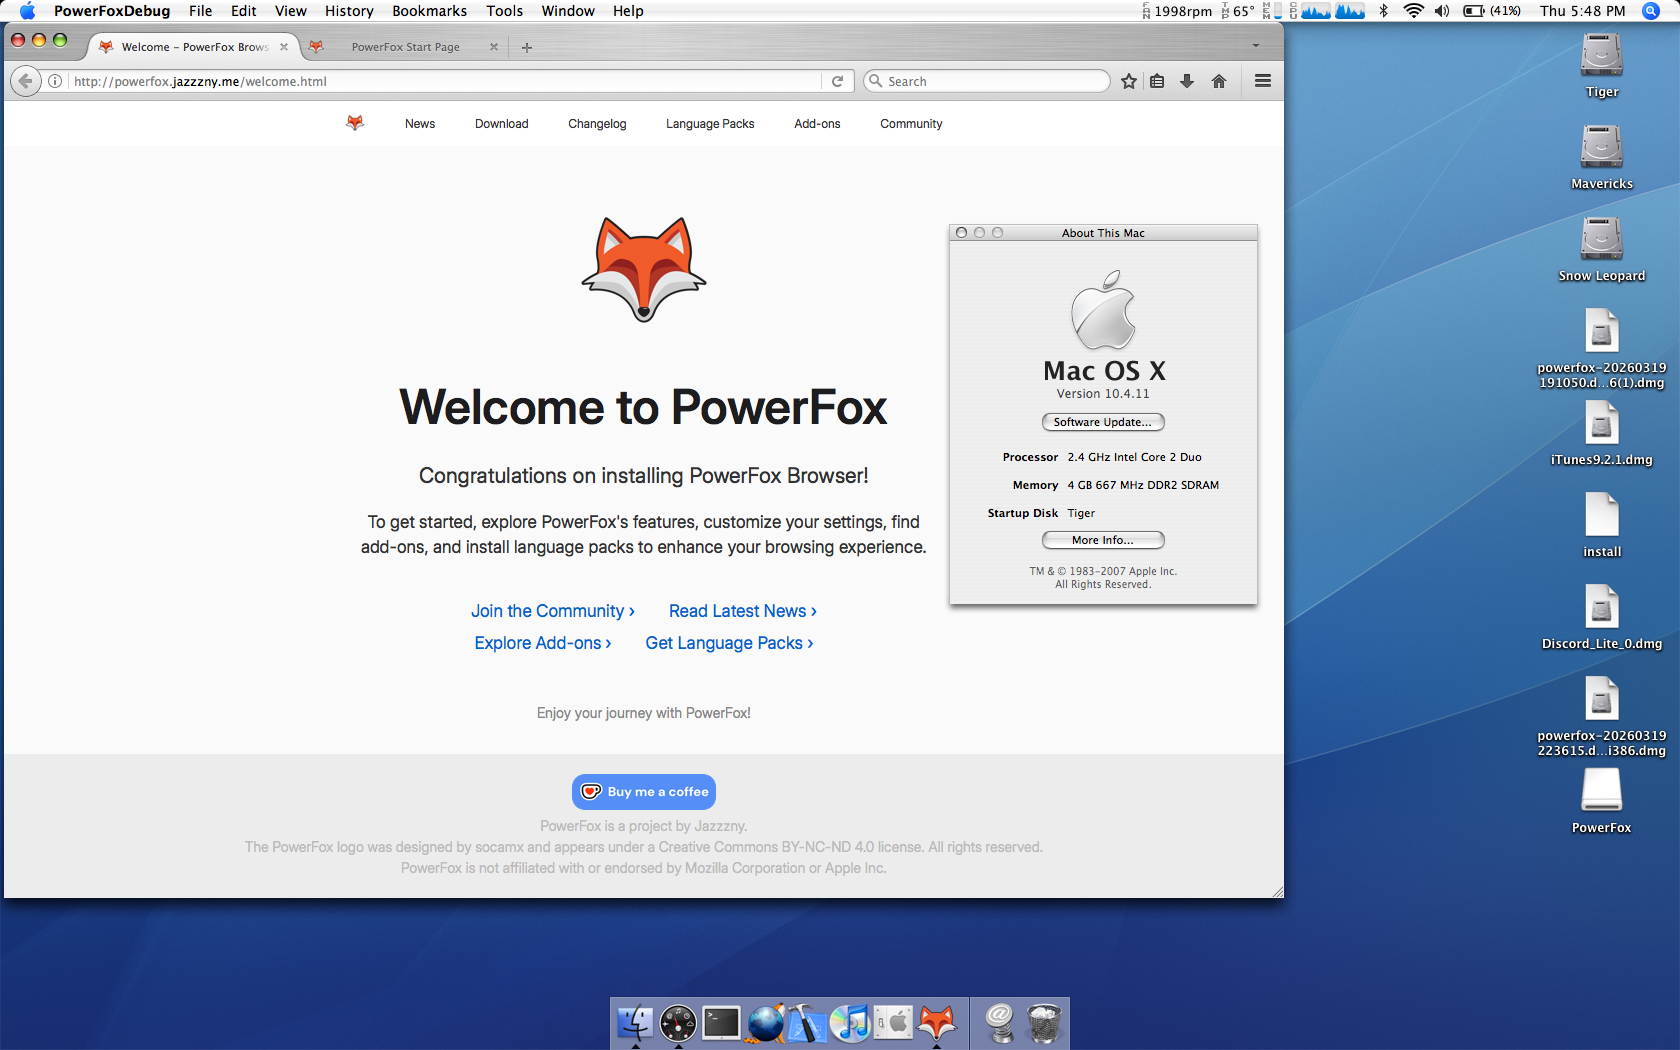The image size is (1680, 1050).
Task: Select the install file on the desktop
Action: pyautogui.click(x=1601, y=525)
